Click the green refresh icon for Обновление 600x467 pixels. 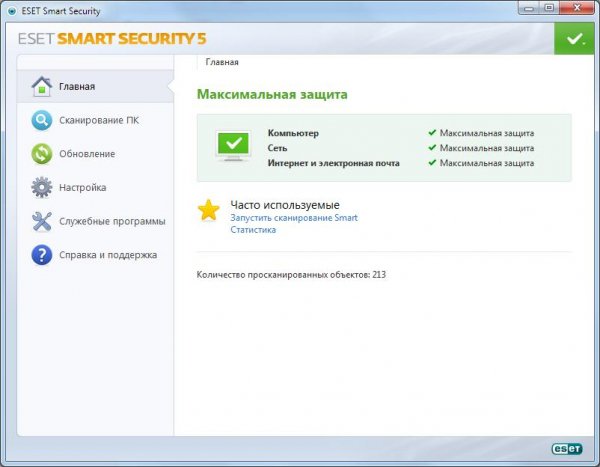[42, 154]
